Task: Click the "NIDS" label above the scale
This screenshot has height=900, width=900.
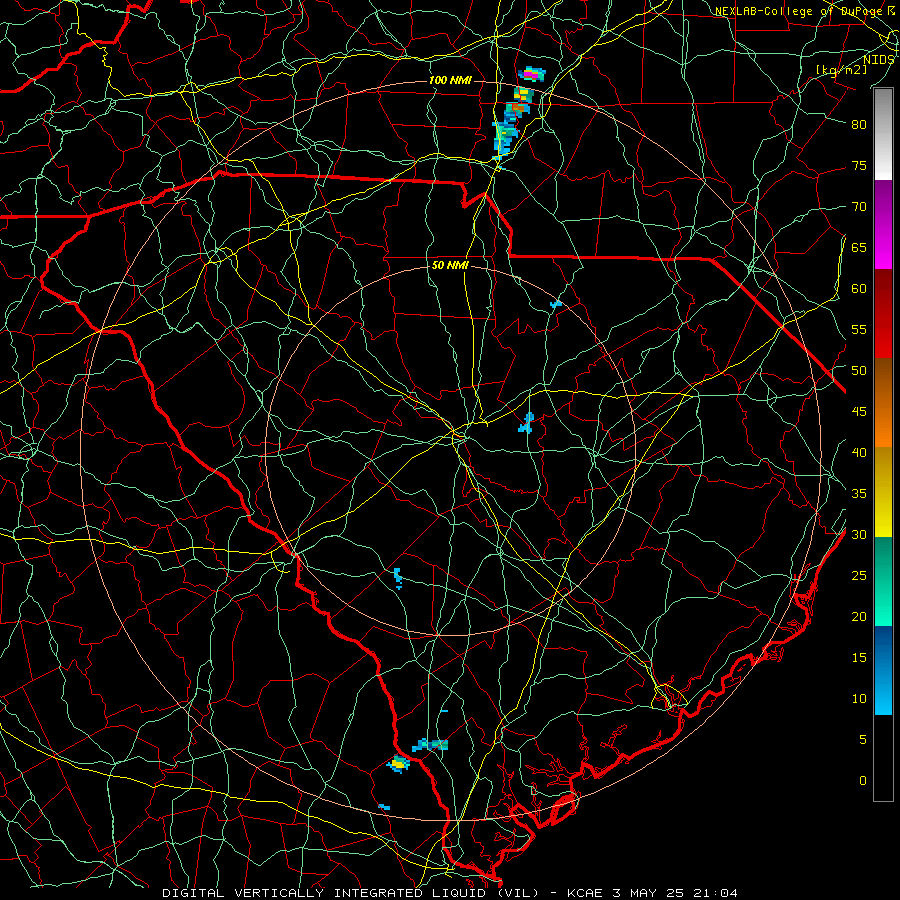Action: click(878, 60)
